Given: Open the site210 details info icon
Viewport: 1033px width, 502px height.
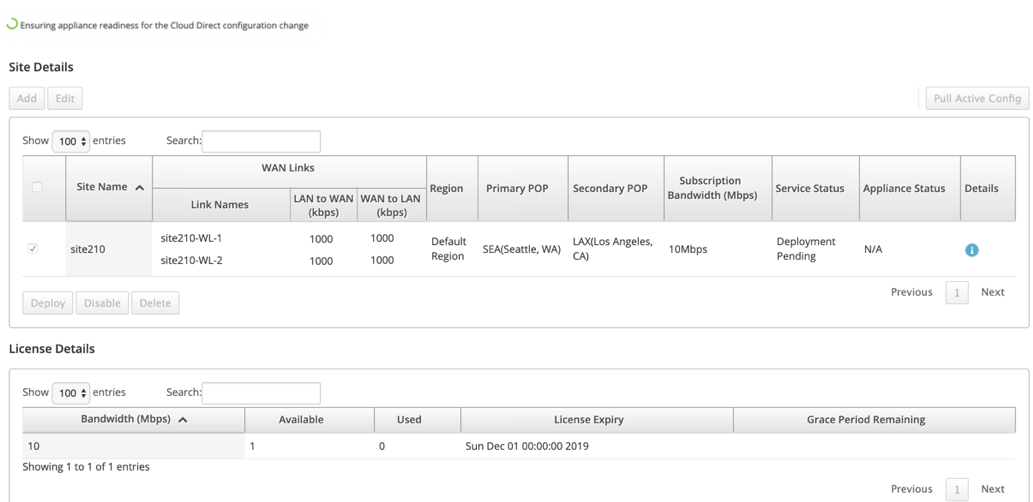Looking at the screenshot, I should point(972,250).
